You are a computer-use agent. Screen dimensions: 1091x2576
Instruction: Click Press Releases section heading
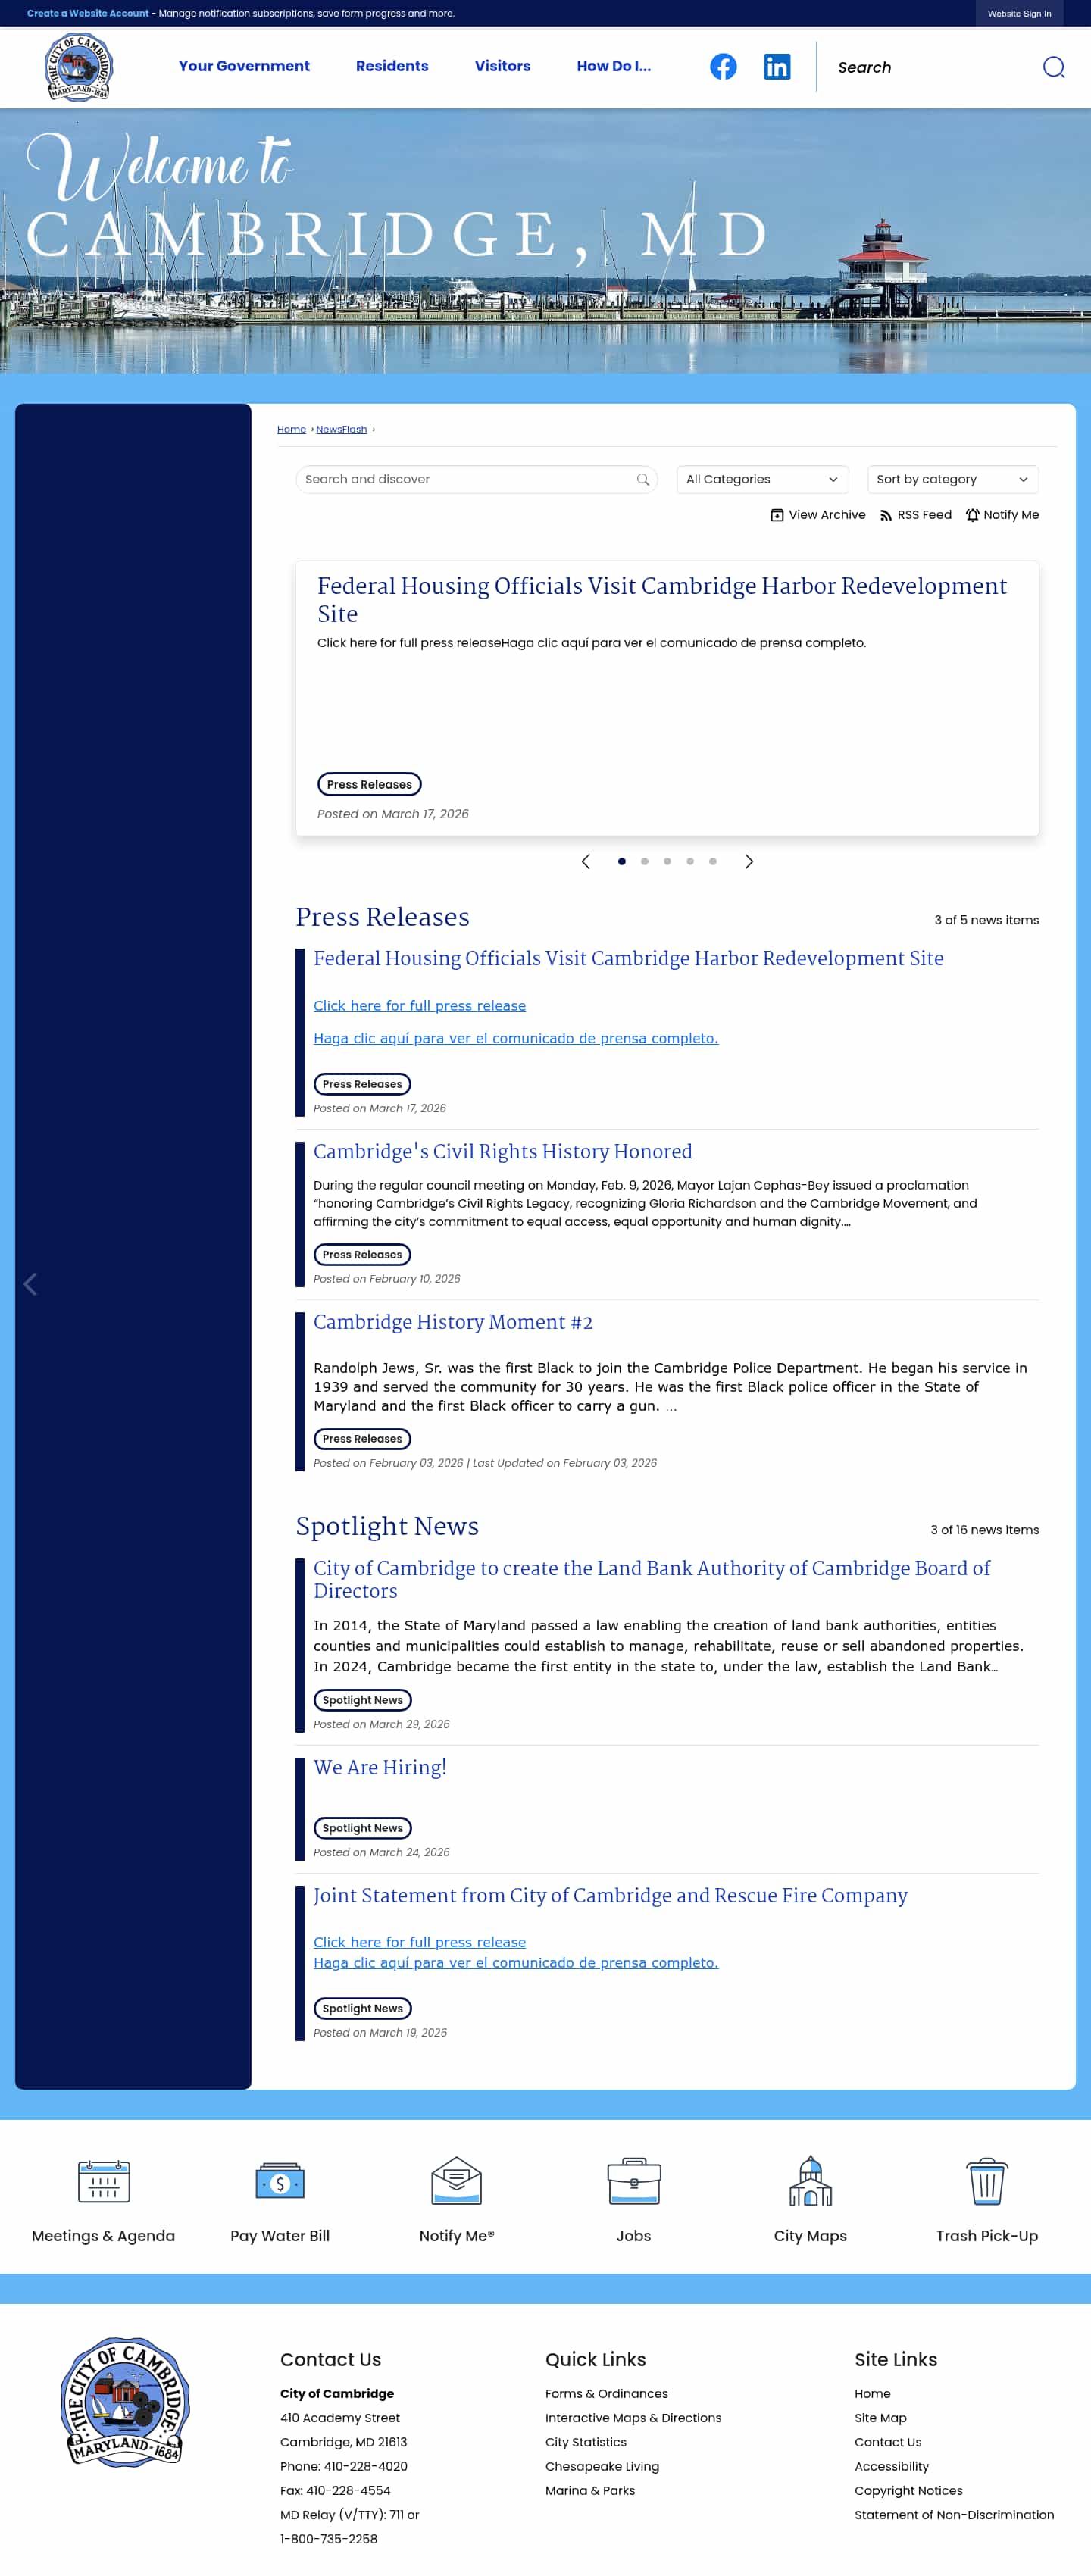(382, 917)
